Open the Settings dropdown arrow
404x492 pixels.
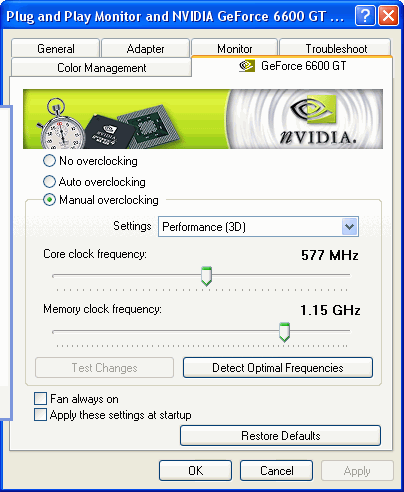(349, 227)
